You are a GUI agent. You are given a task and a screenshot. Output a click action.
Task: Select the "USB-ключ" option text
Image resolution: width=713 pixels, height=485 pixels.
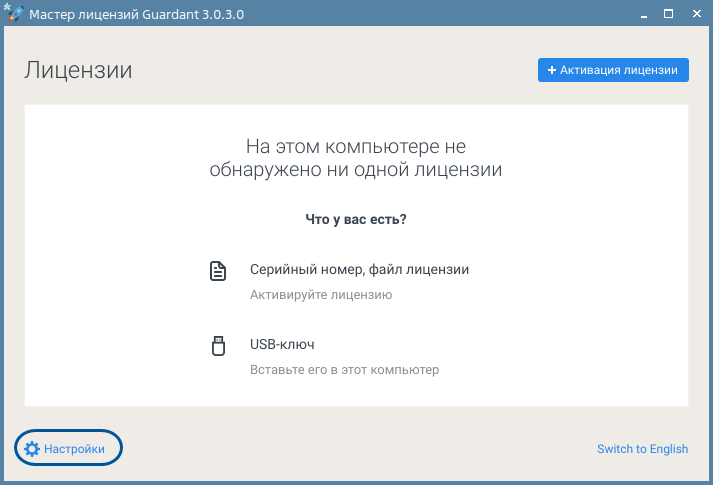(282, 345)
